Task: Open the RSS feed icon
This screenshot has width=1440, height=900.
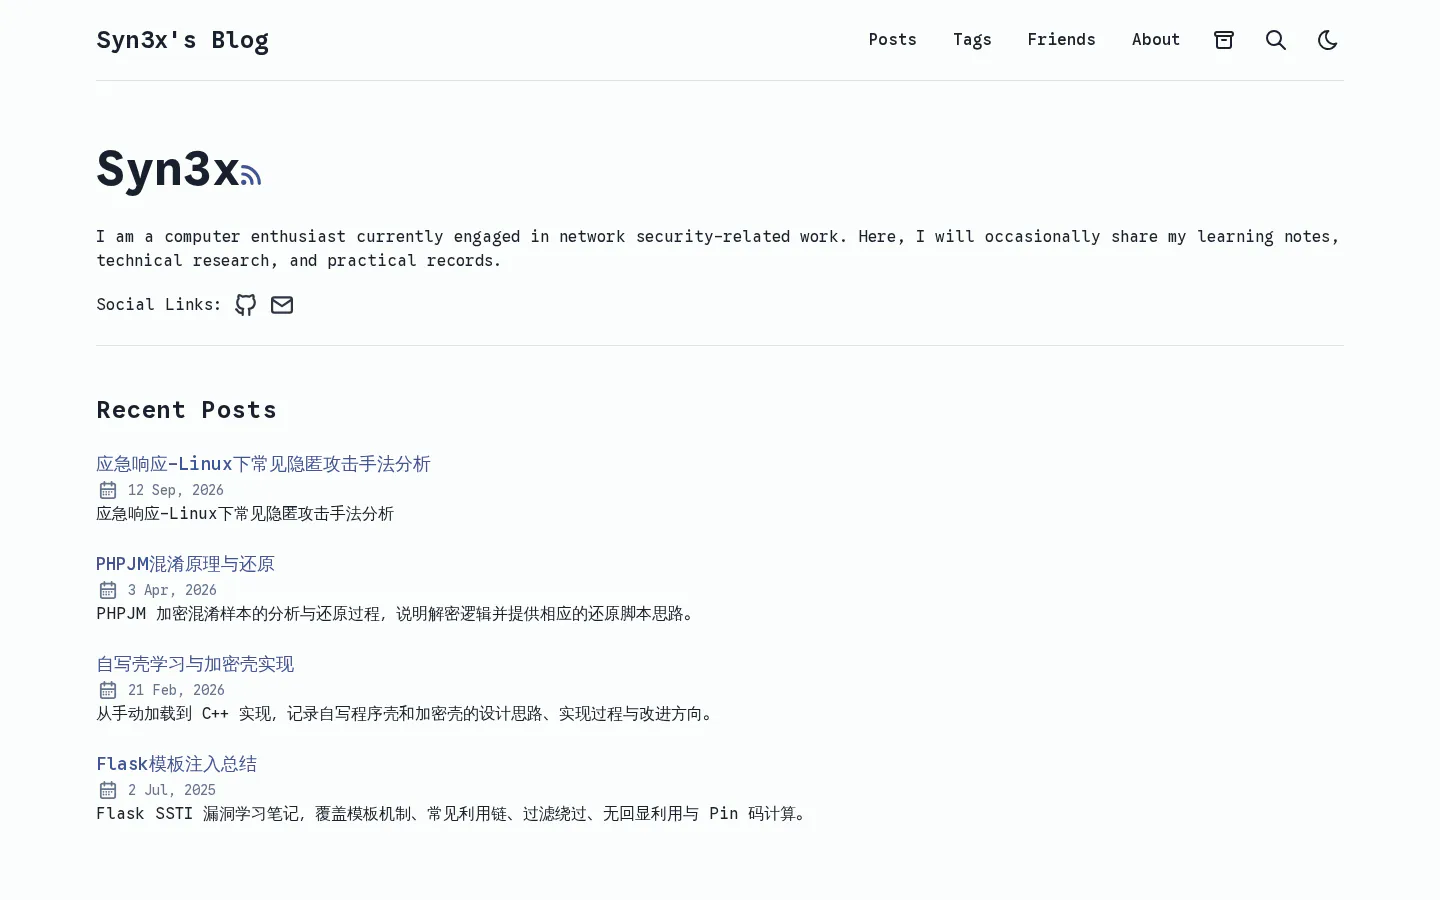Action: click(251, 176)
